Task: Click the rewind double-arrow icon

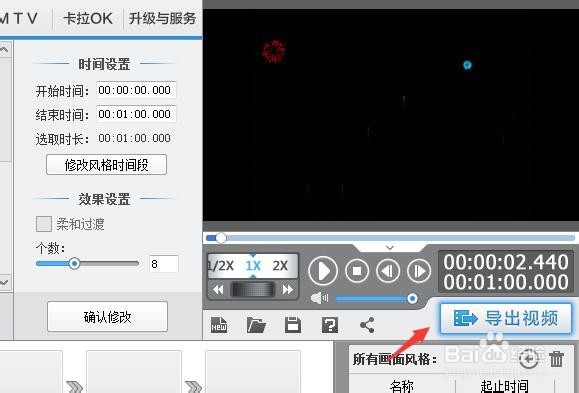Action: coord(218,290)
